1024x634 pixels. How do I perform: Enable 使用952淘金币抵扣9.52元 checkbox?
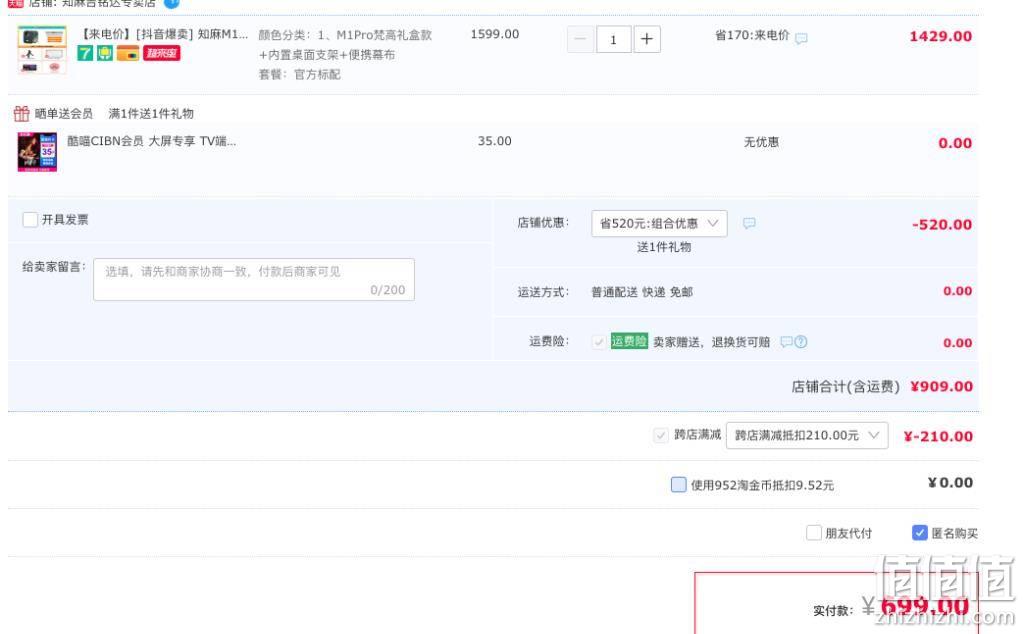[679, 484]
